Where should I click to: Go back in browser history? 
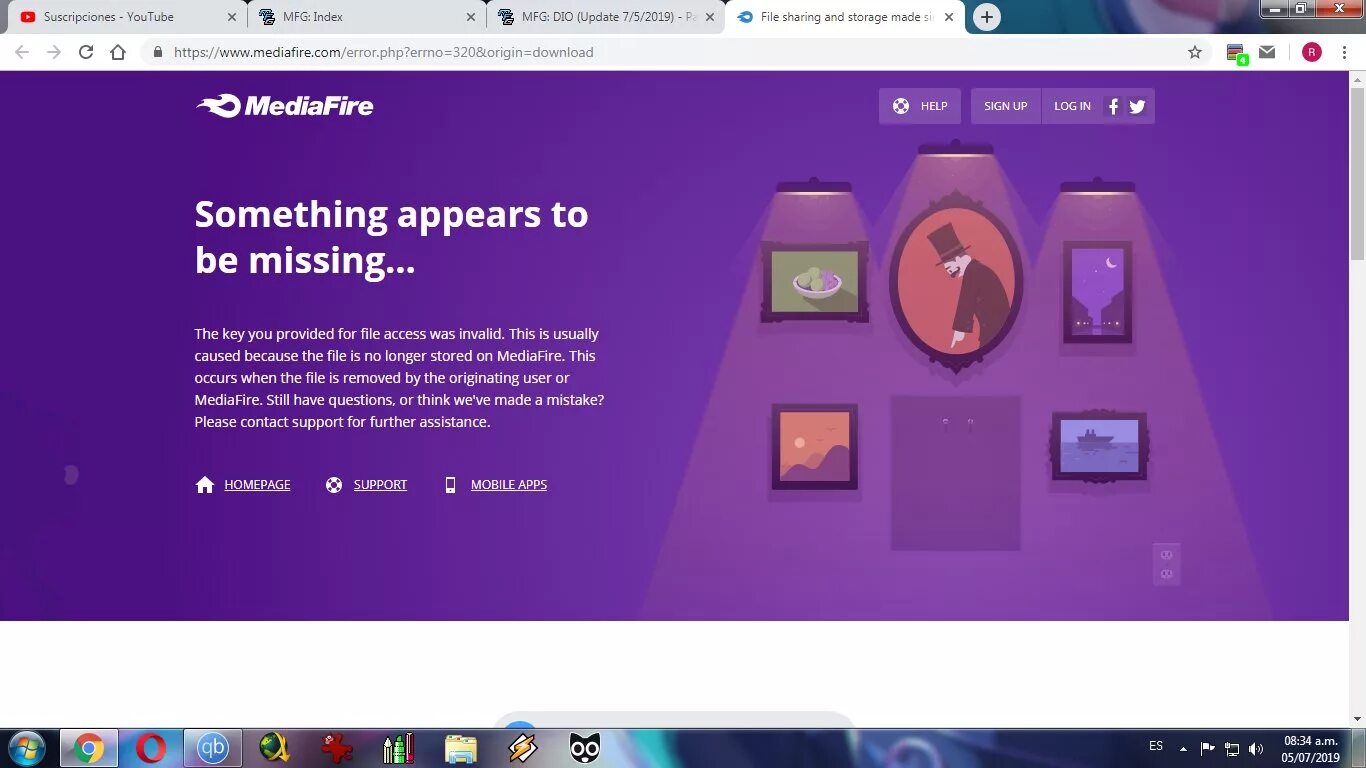[22, 52]
